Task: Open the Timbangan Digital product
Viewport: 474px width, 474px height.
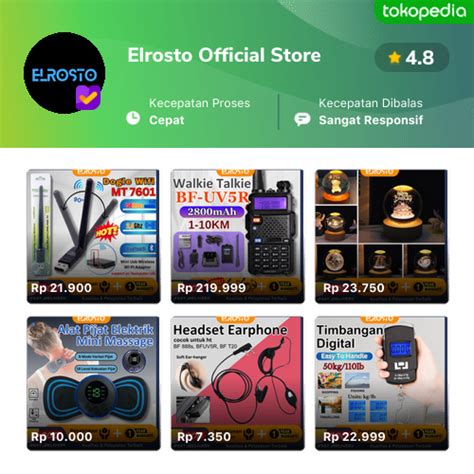Action: coord(382,383)
